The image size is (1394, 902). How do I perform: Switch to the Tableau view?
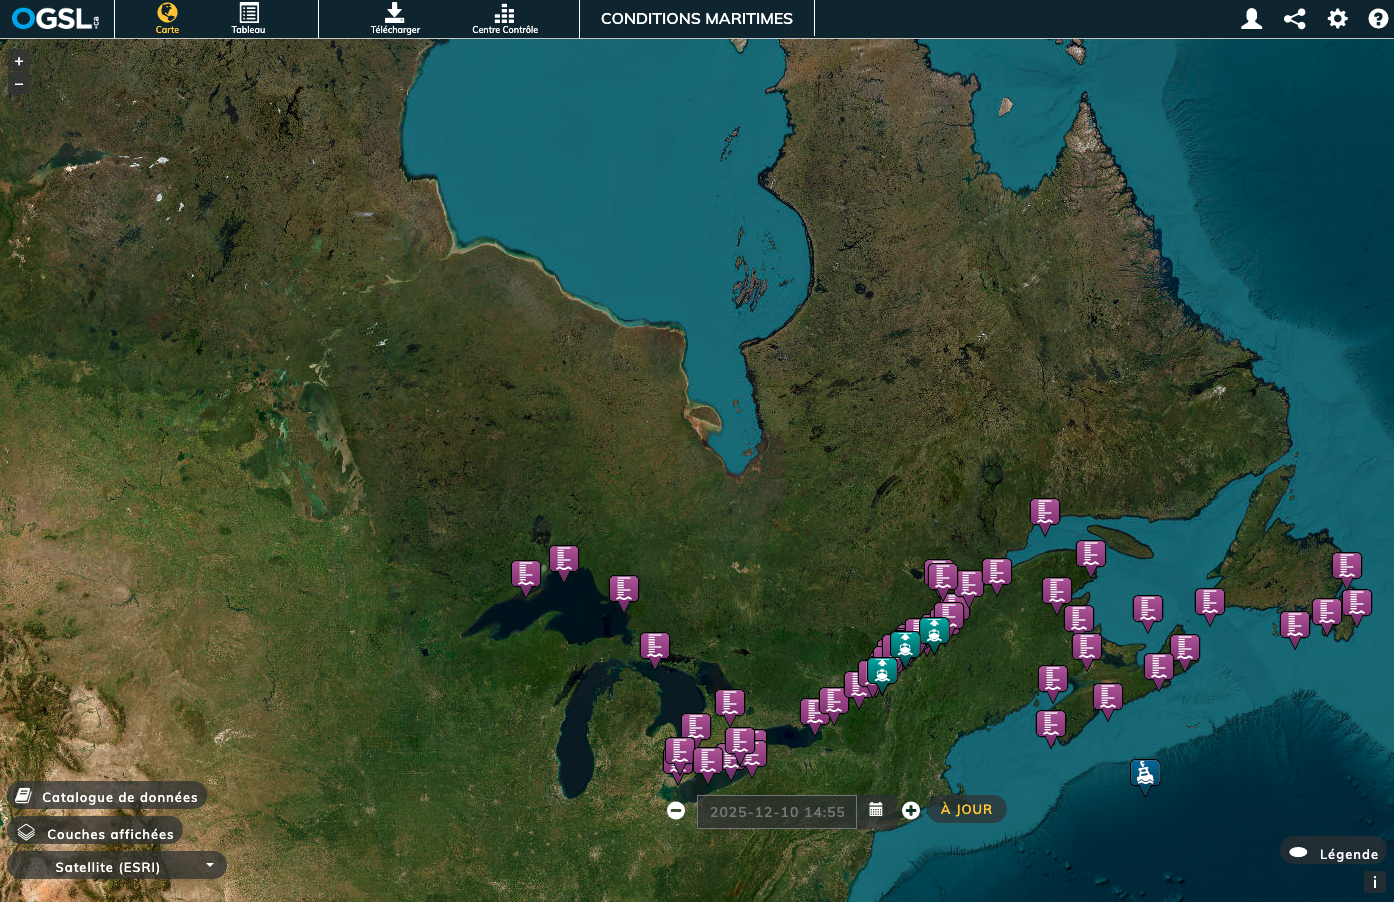(x=248, y=18)
